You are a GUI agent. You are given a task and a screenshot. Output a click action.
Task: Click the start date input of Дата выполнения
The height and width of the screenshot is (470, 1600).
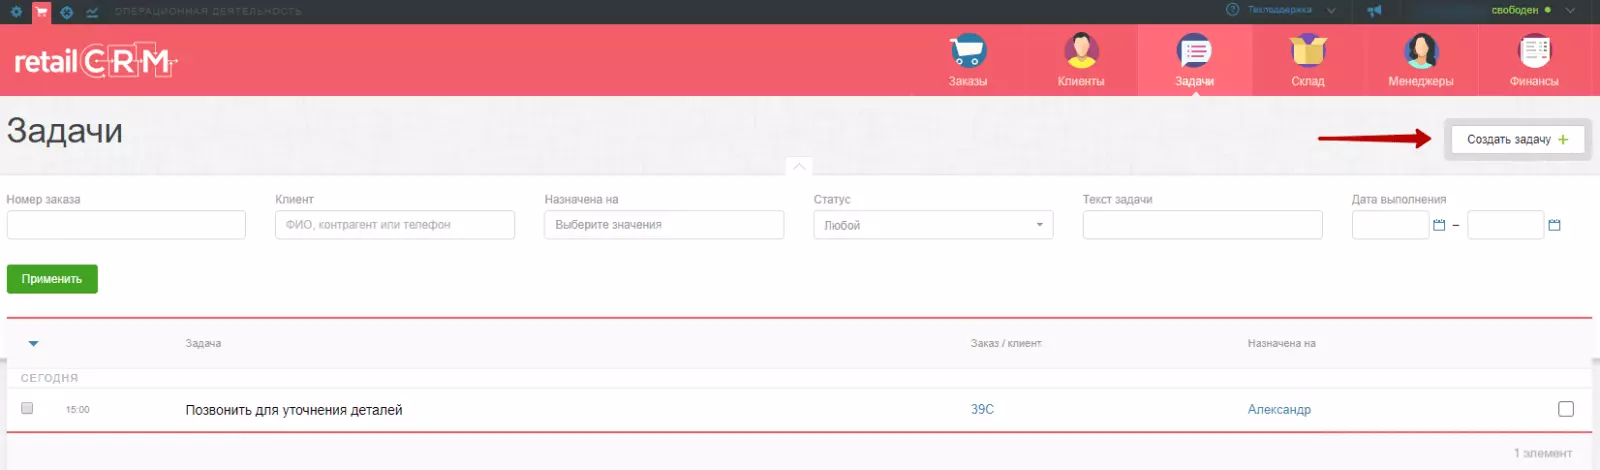click(x=1390, y=225)
